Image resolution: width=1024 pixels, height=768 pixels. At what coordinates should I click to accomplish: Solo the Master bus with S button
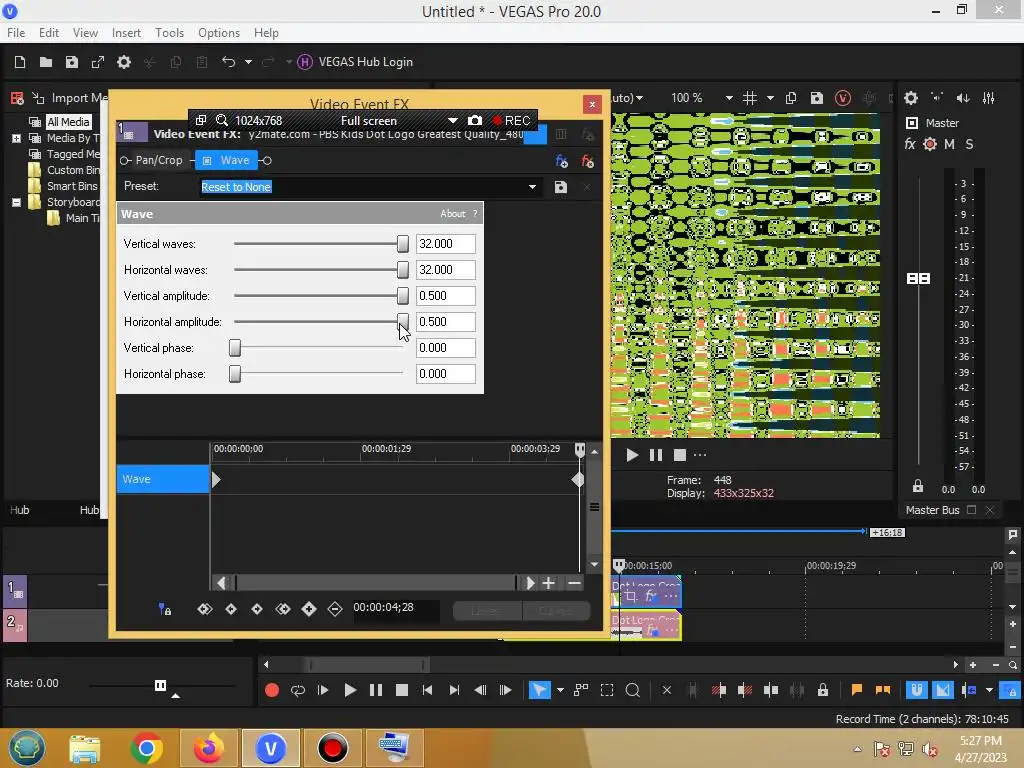[x=969, y=144]
